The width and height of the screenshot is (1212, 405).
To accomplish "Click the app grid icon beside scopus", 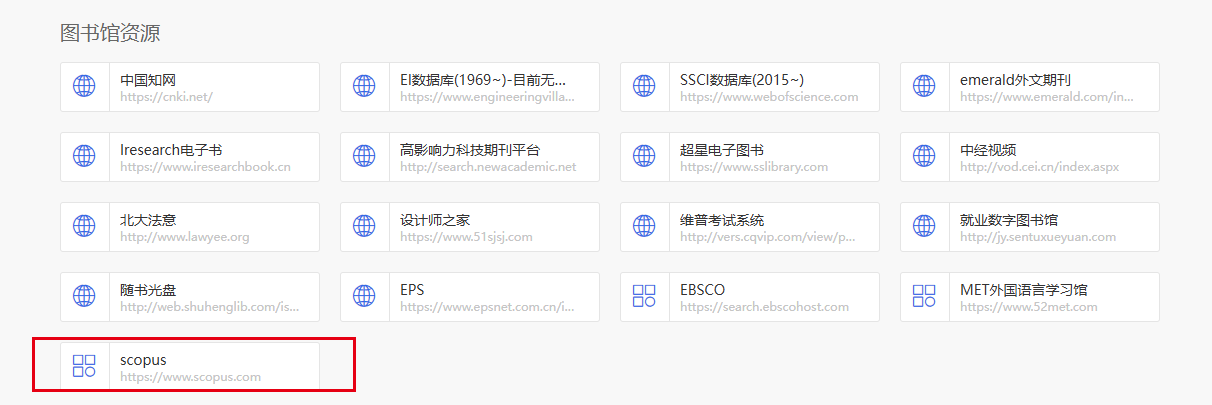I will [x=84, y=367].
